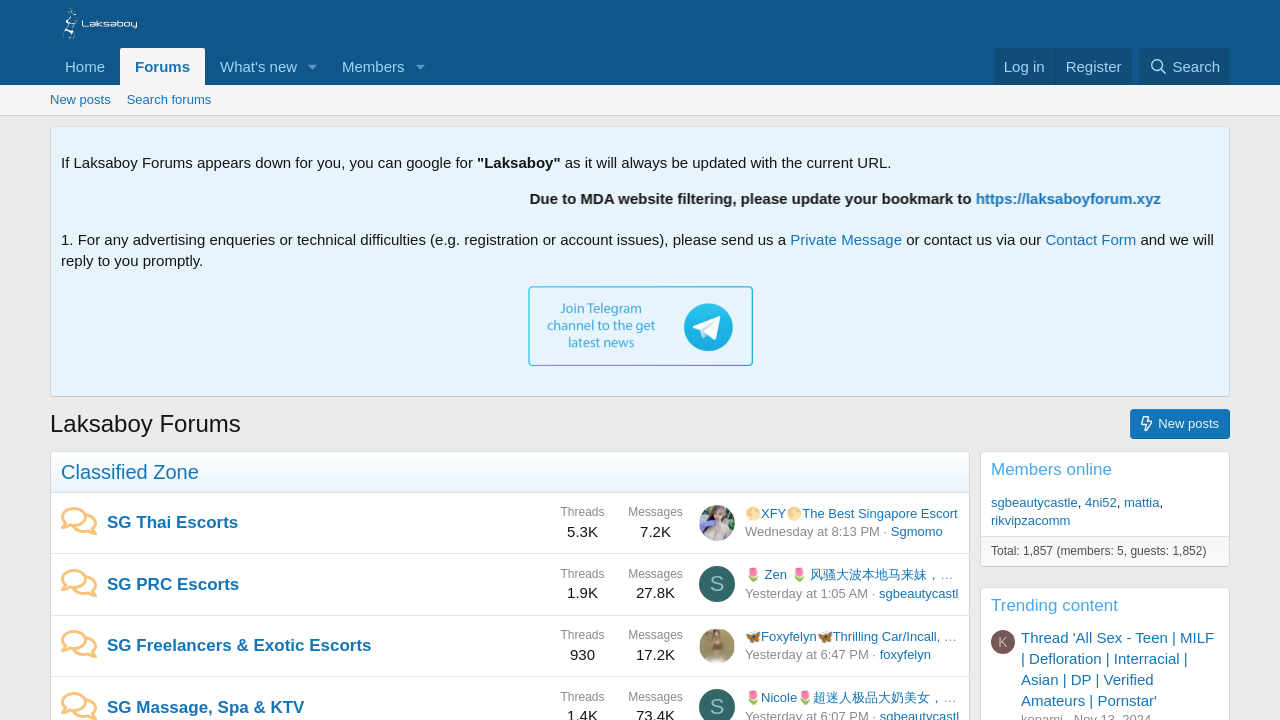Click the 5.3K threads count
Viewport: 1280px width, 720px height.
point(582,532)
